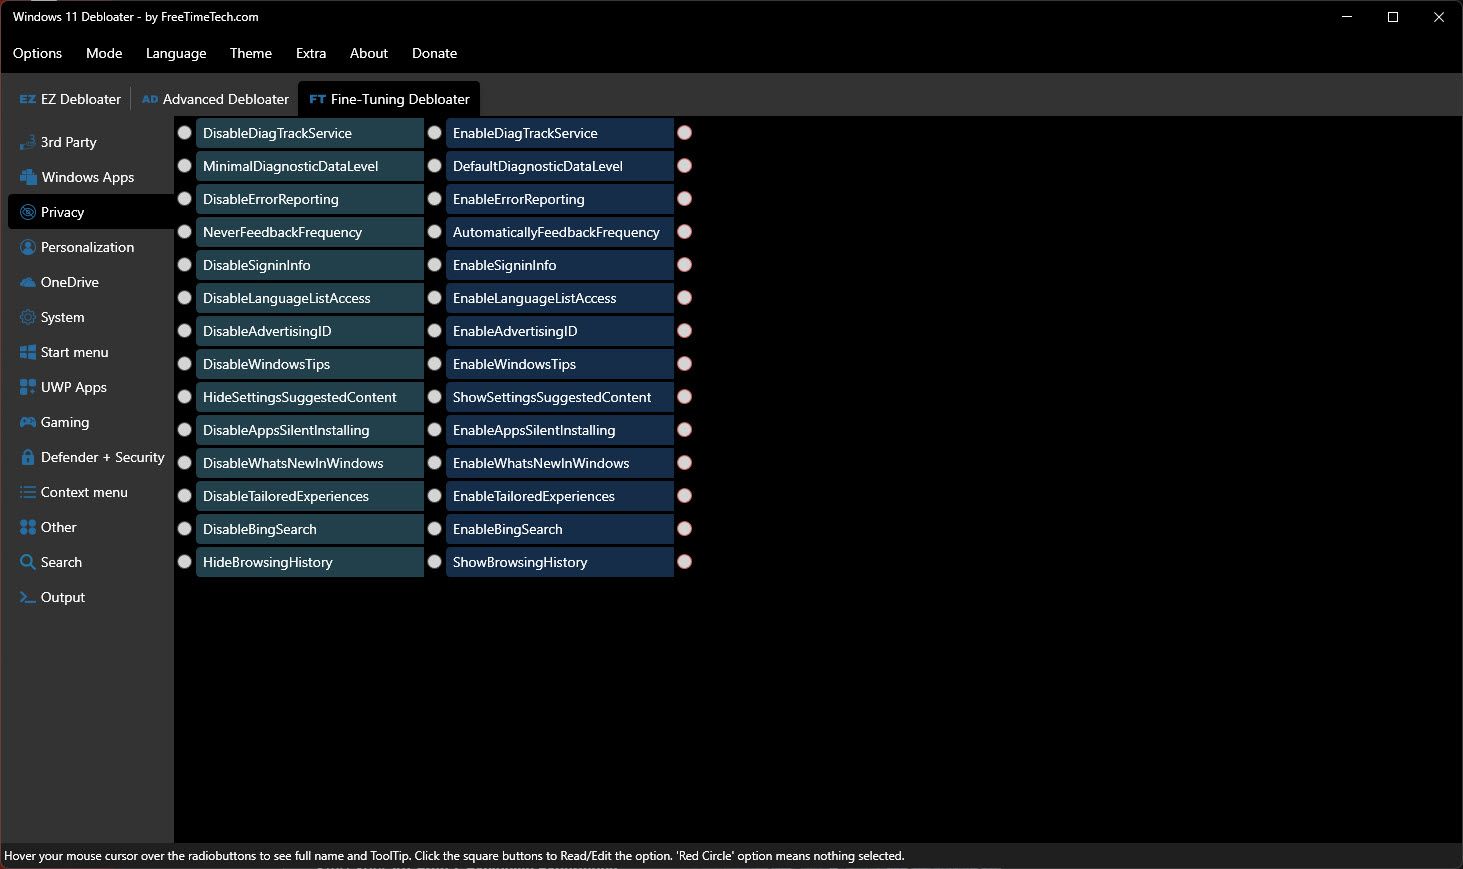Open the UWP Apps icon

[28, 387]
